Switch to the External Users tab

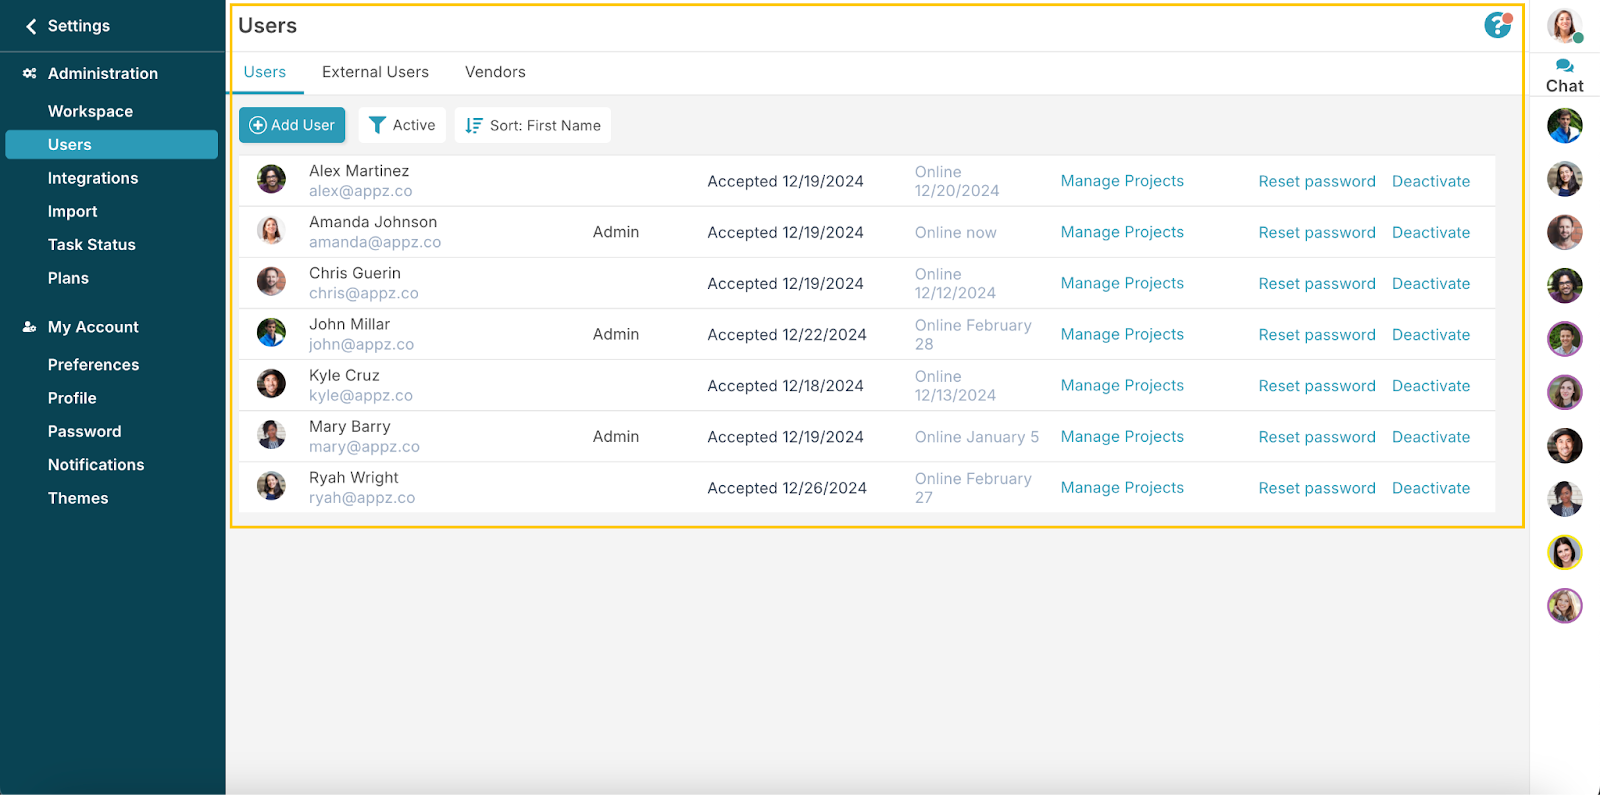tap(375, 72)
